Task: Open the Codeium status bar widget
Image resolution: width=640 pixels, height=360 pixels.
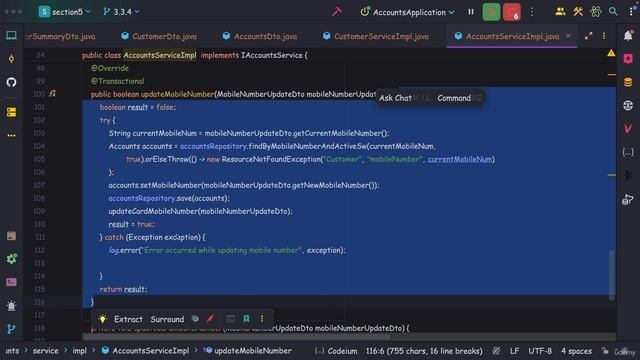Action: coord(336,351)
